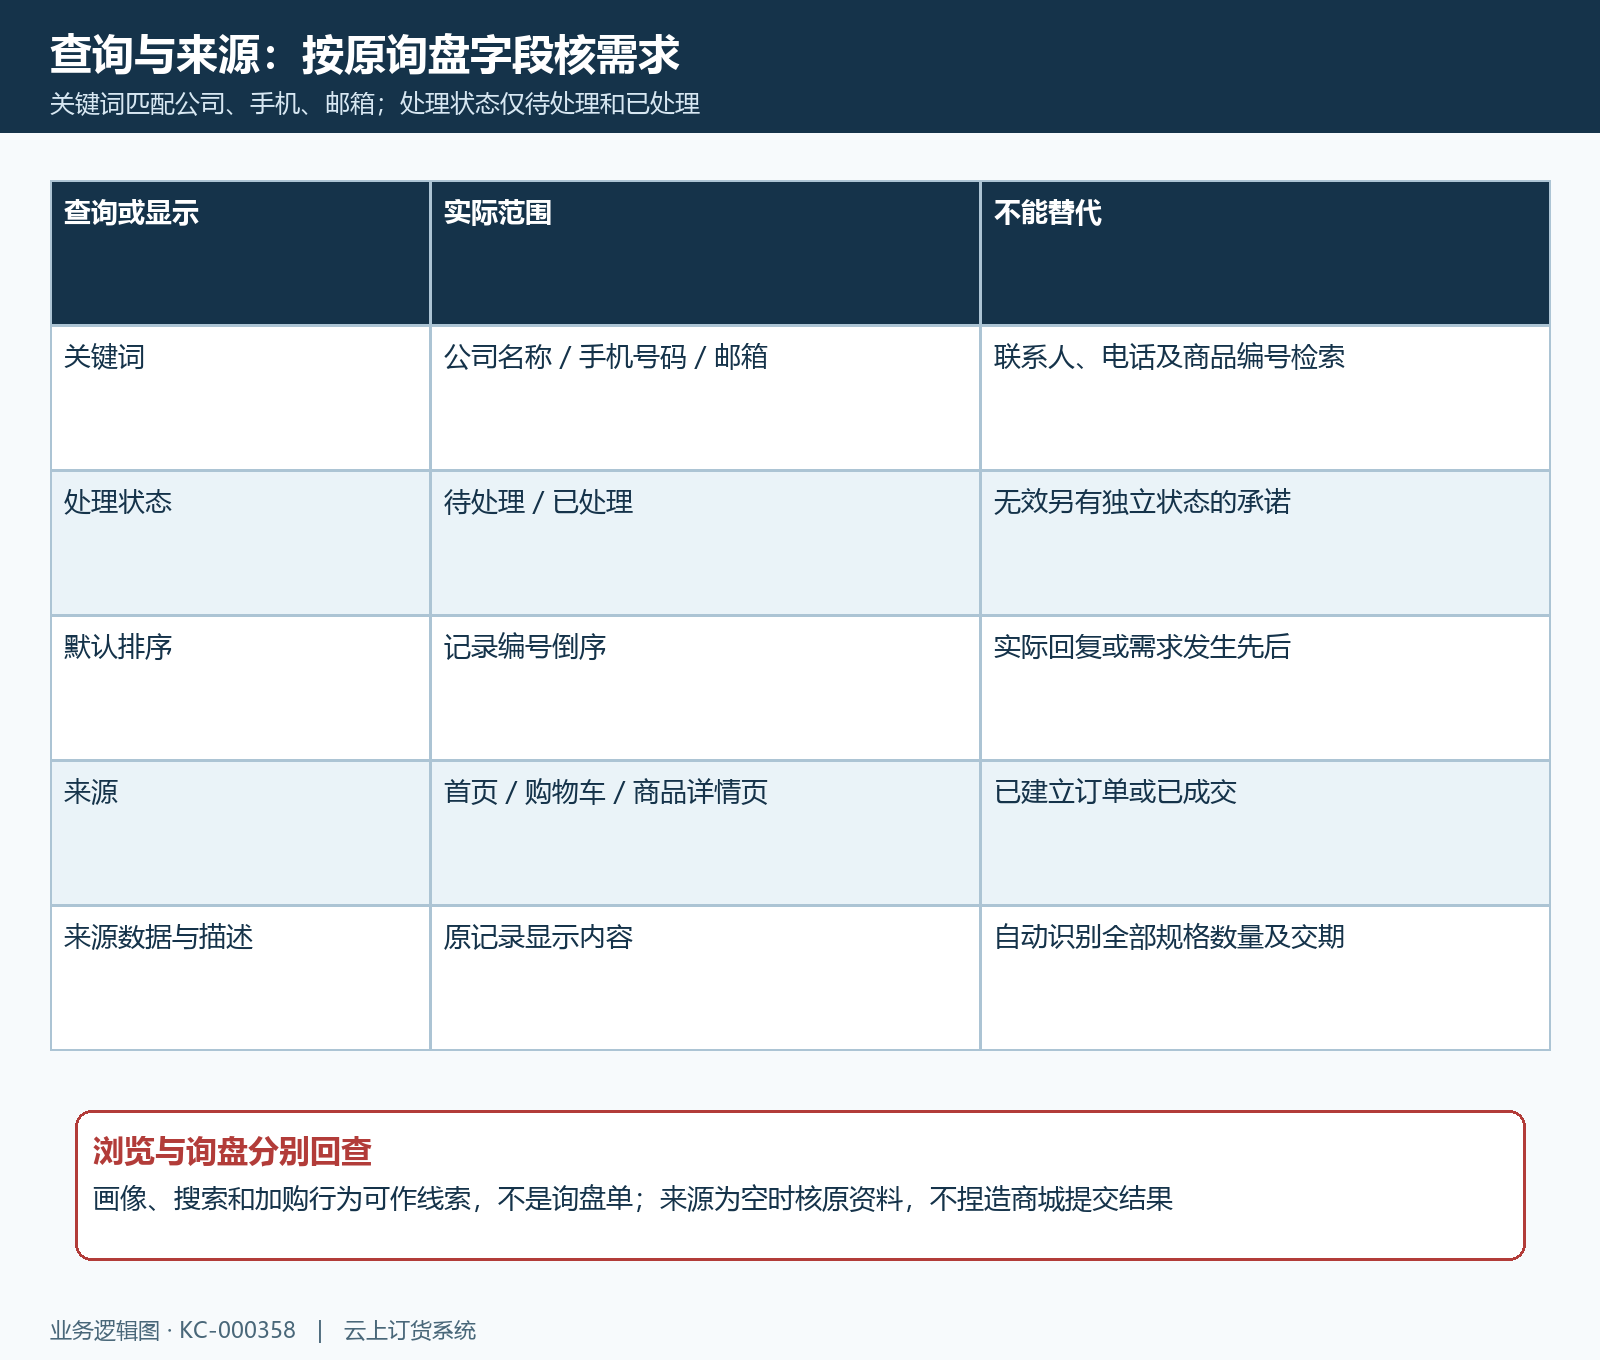Click the cell 自动识别全部规格数量及交期
Image resolution: width=1600 pixels, height=1360 pixels.
pos(1265,978)
